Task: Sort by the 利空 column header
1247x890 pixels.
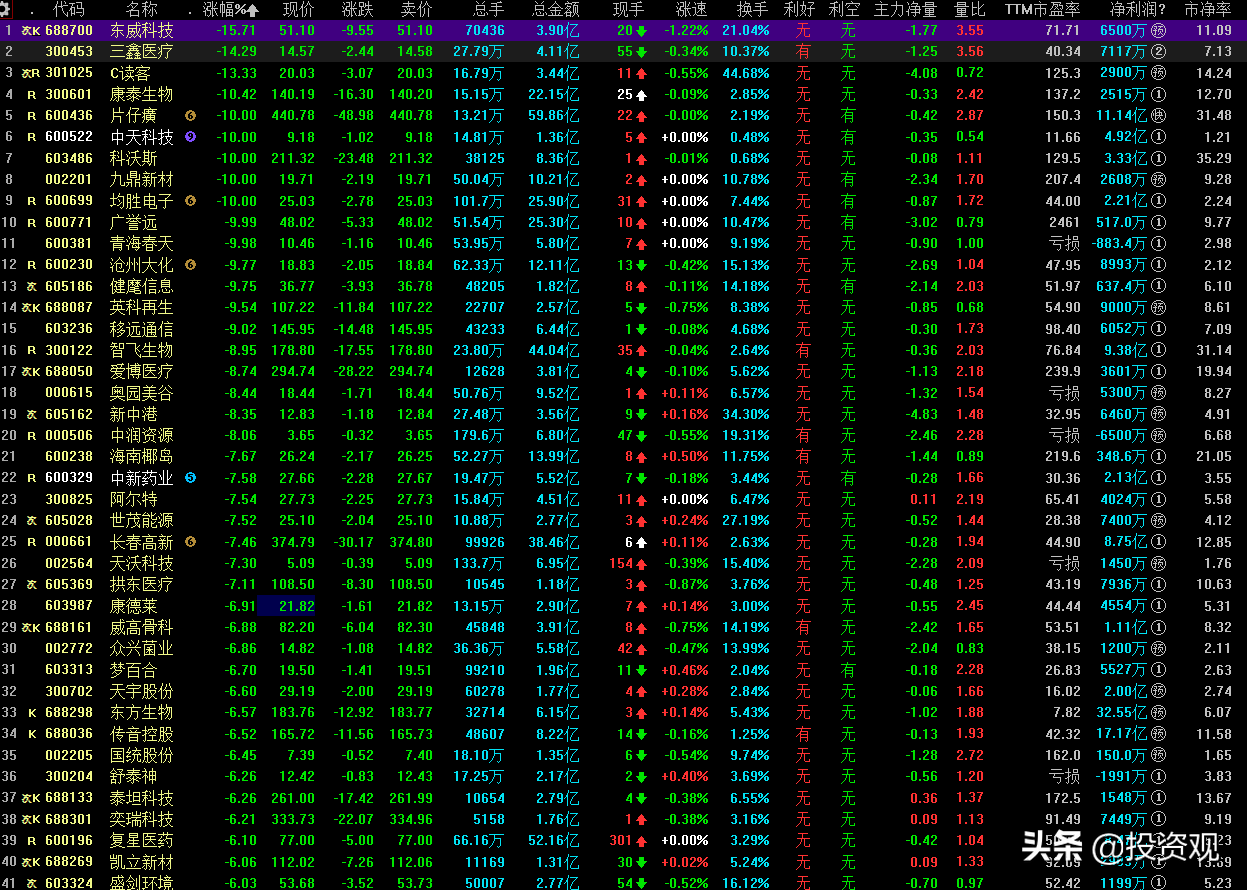Action: pyautogui.click(x=845, y=9)
